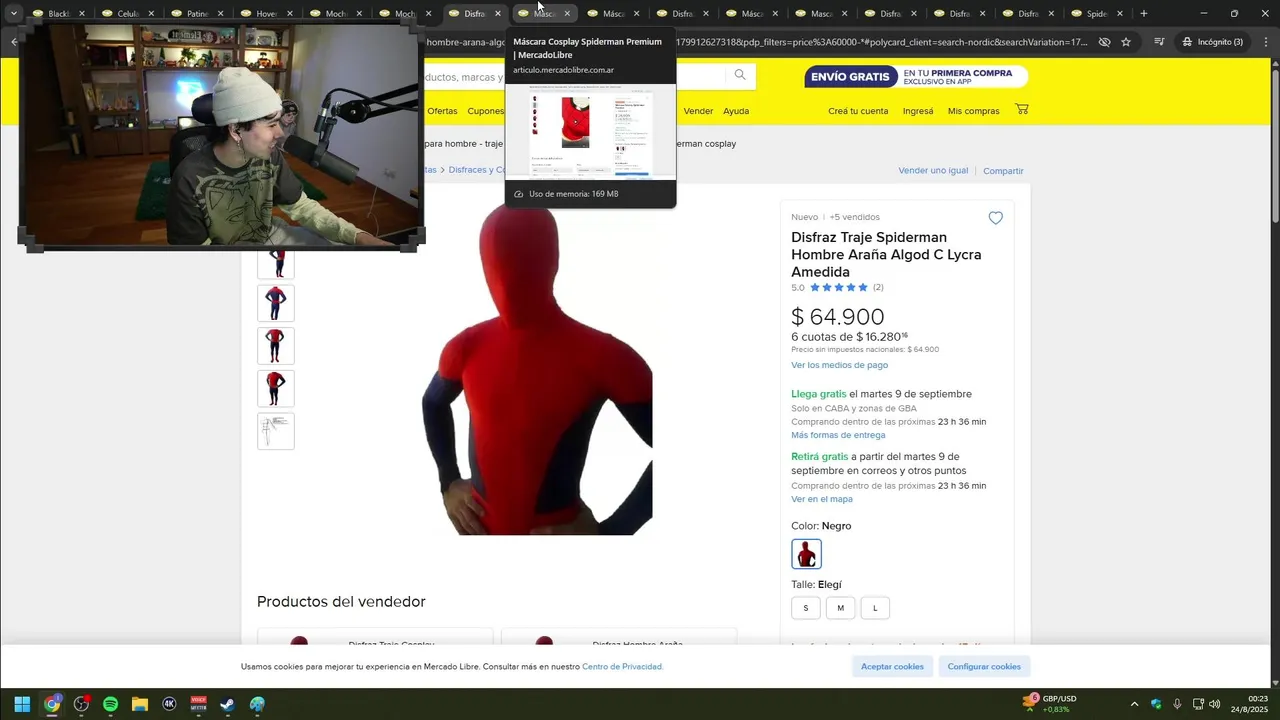1280x720 pixels.
Task: Select size S
Action: [x=805, y=608]
